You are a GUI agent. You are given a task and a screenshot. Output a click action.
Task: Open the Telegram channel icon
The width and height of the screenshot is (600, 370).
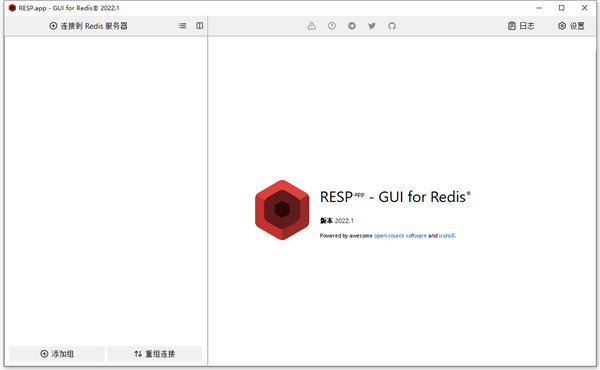(x=352, y=26)
